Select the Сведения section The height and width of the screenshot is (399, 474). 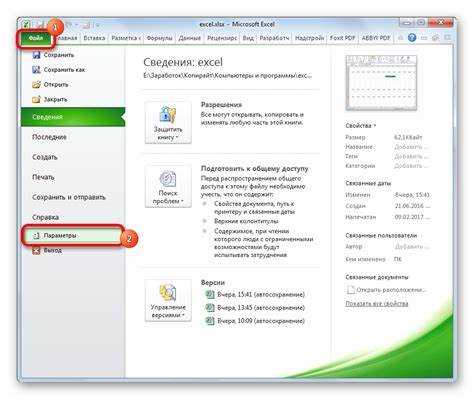click(x=73, y=117)
